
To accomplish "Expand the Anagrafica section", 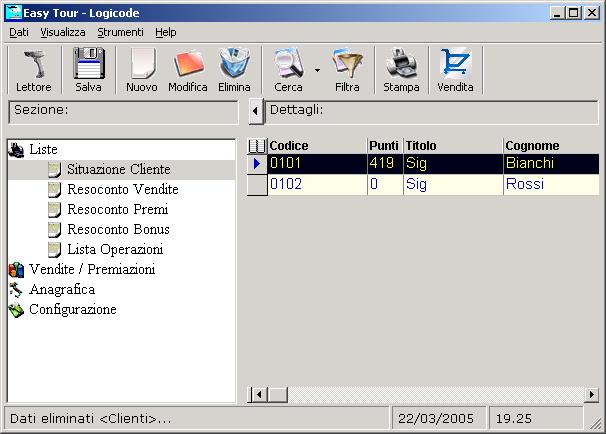I will pos(62,289).
